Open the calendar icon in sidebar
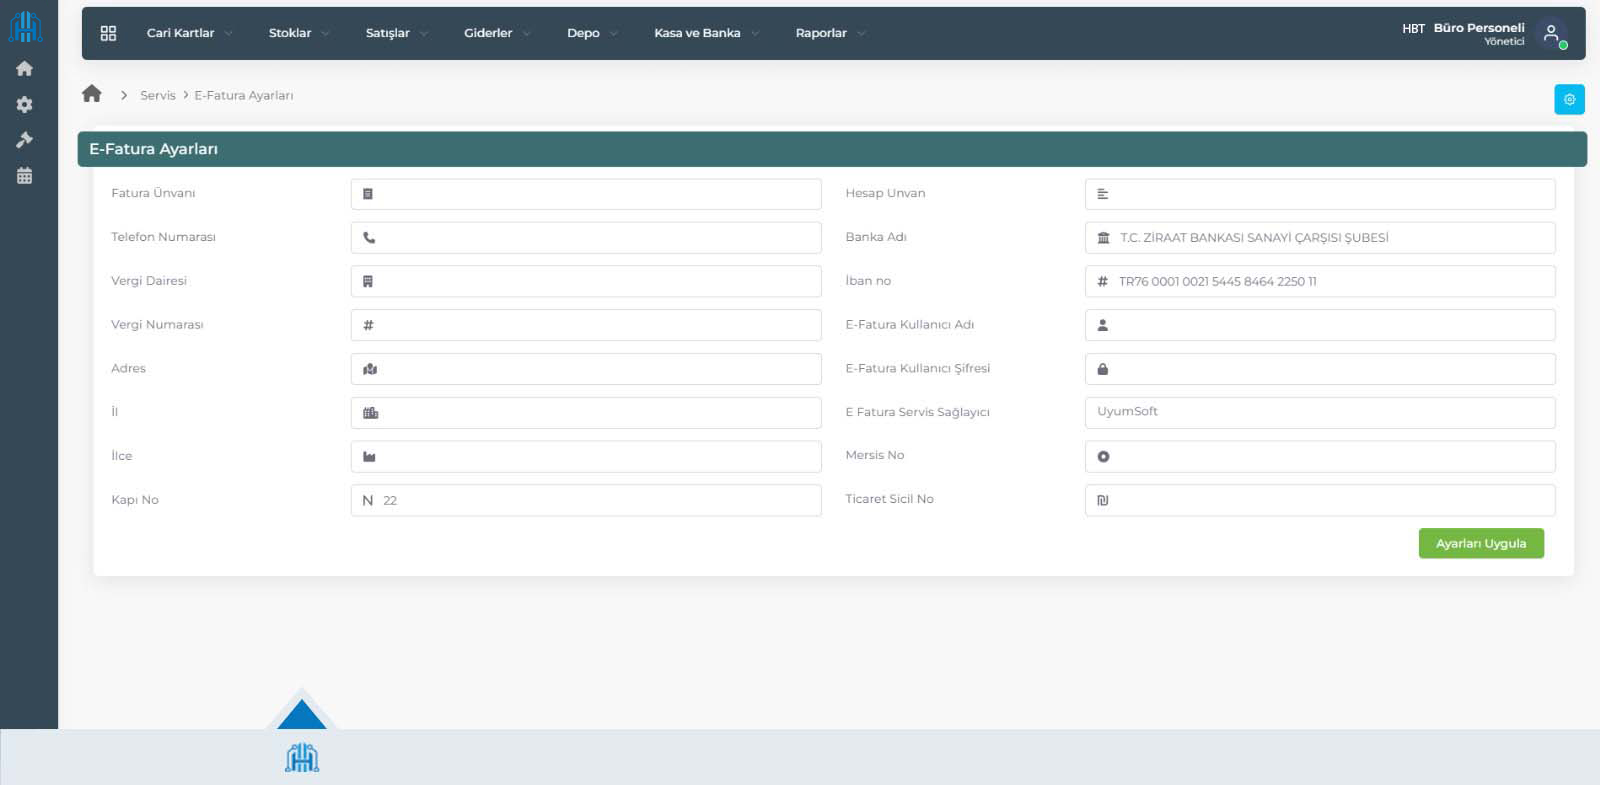Viewport: 1600px width, 785px height. (x=25, y=176)
